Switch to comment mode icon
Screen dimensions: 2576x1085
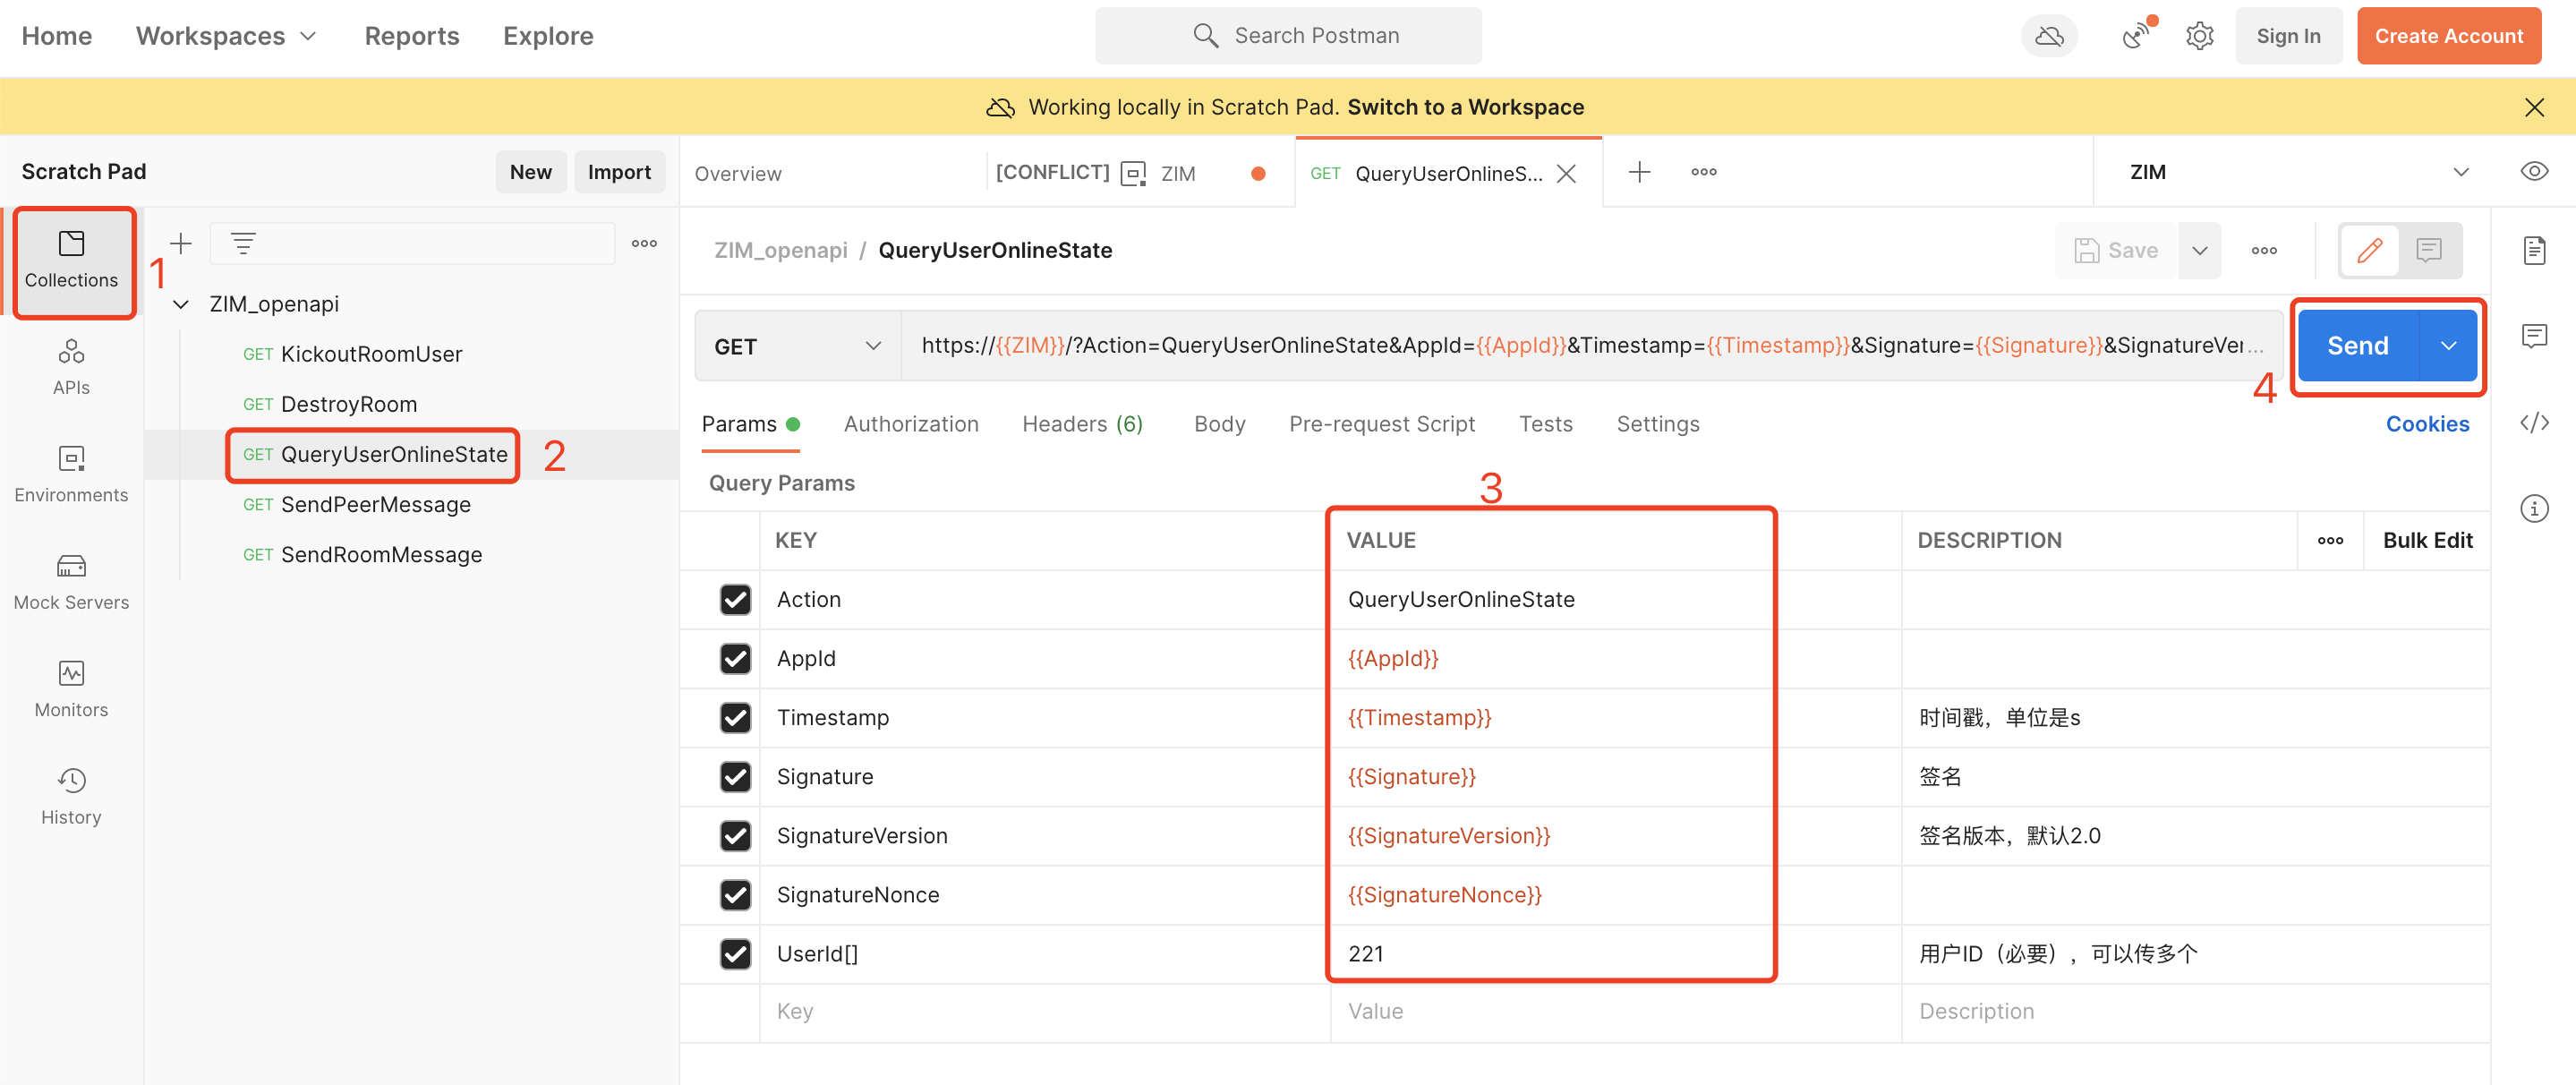point(2429,250)
